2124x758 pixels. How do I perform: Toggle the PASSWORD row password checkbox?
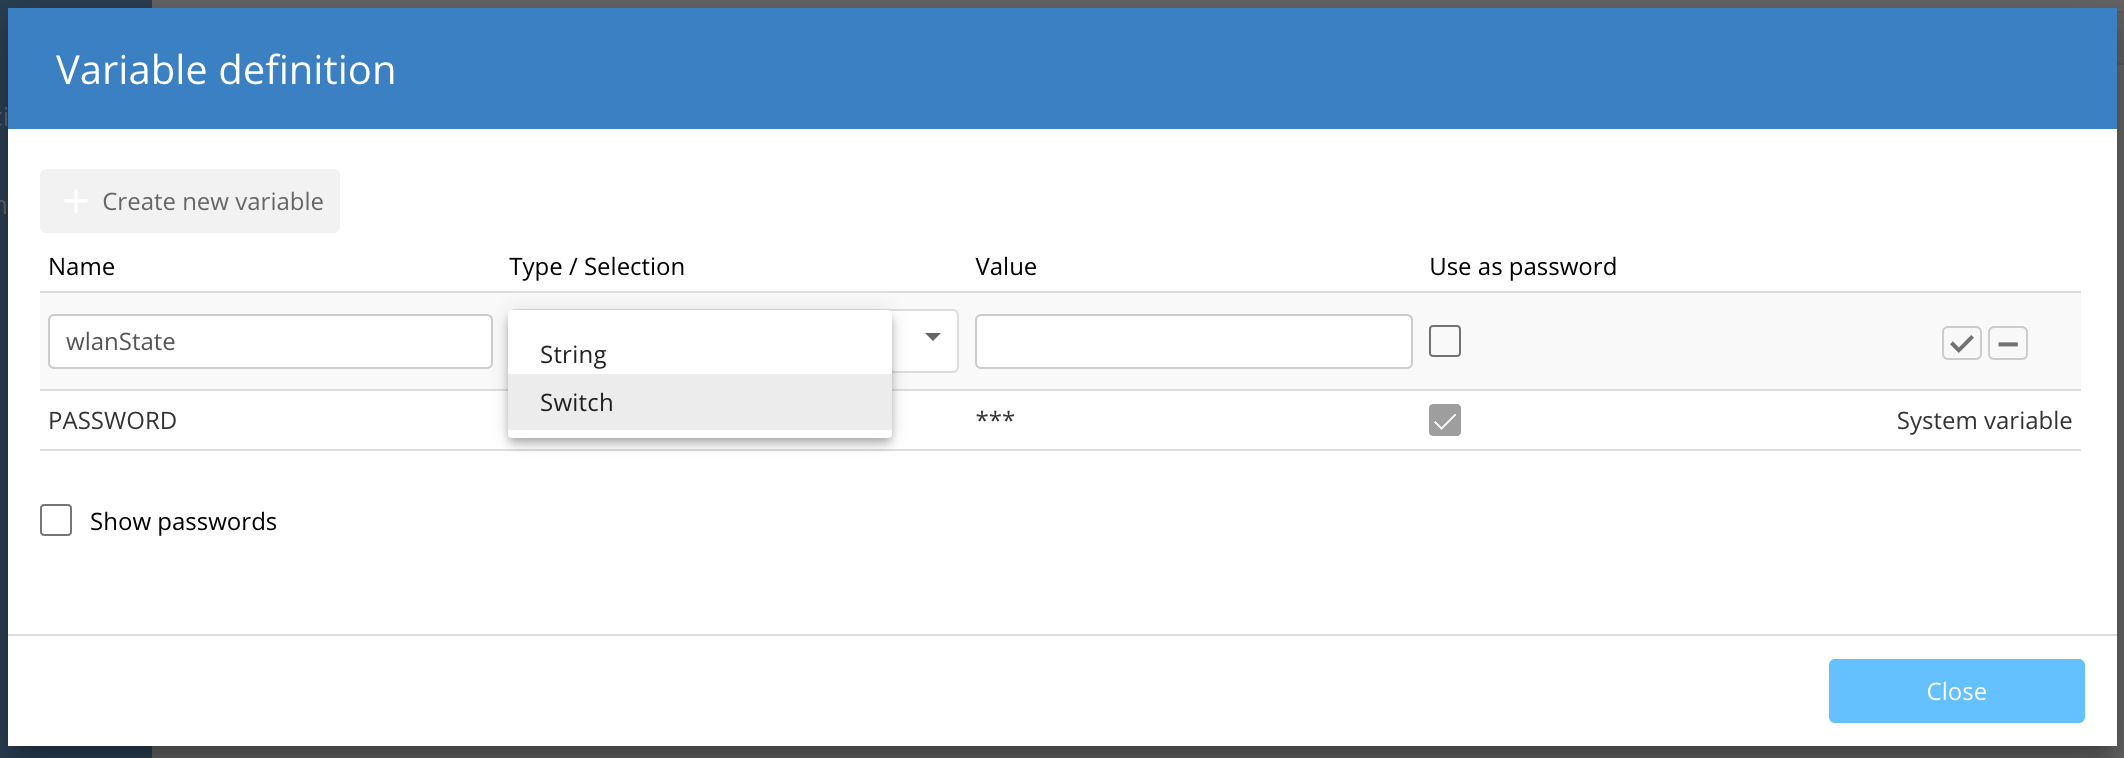coord(1444,420)
